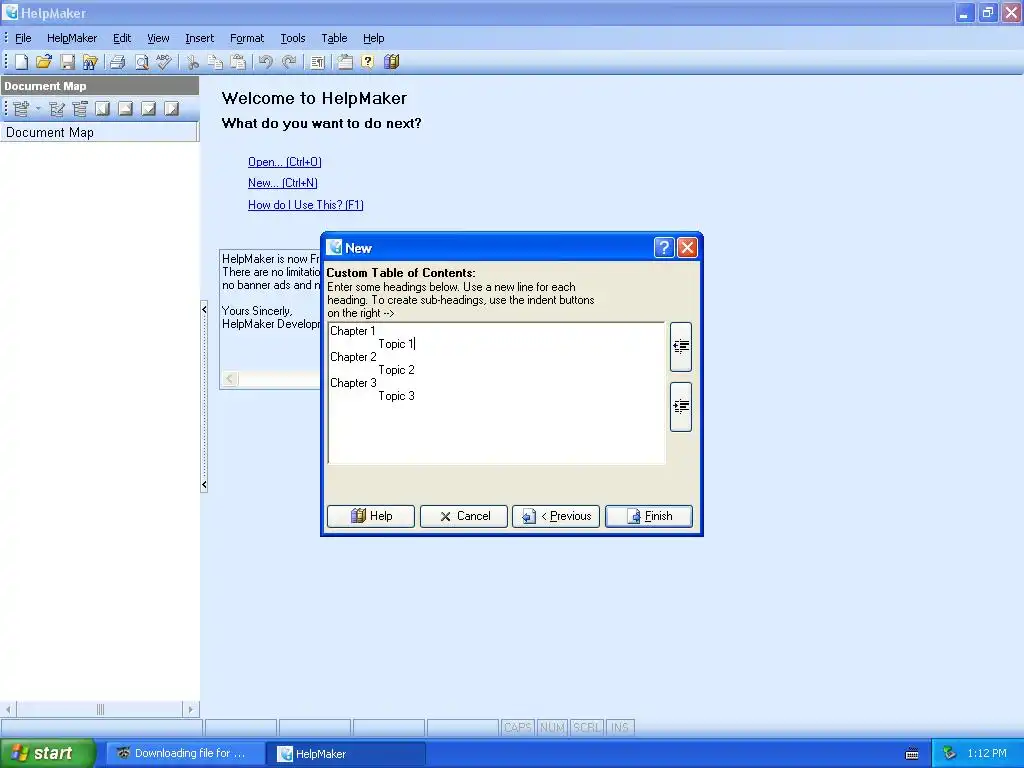Click the indent button in New dialog
This screenshot has width=1024, height=768.
tap(680, 407)
